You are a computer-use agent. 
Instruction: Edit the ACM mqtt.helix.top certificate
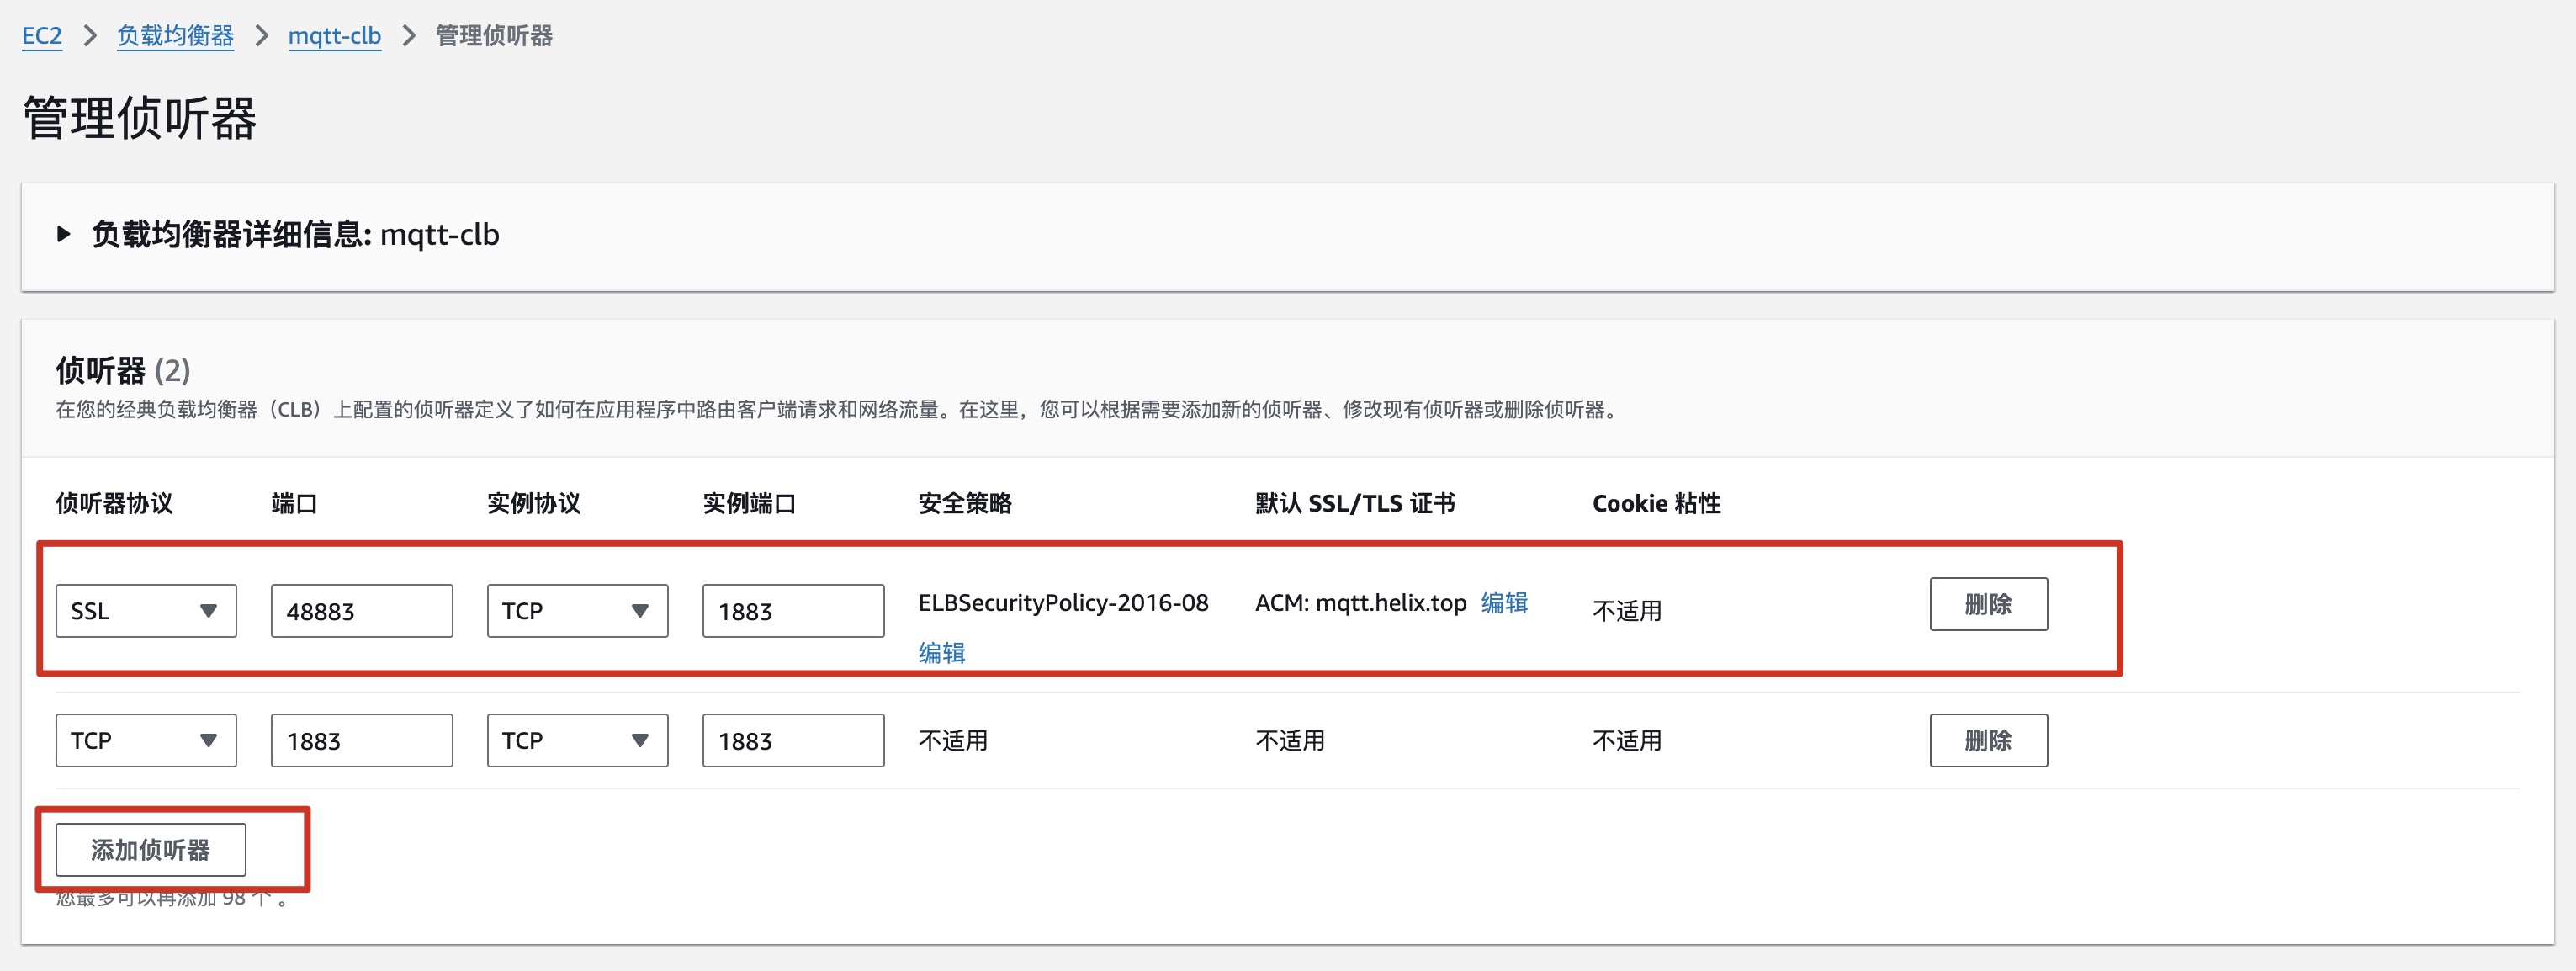click(x=1503, y=602)
